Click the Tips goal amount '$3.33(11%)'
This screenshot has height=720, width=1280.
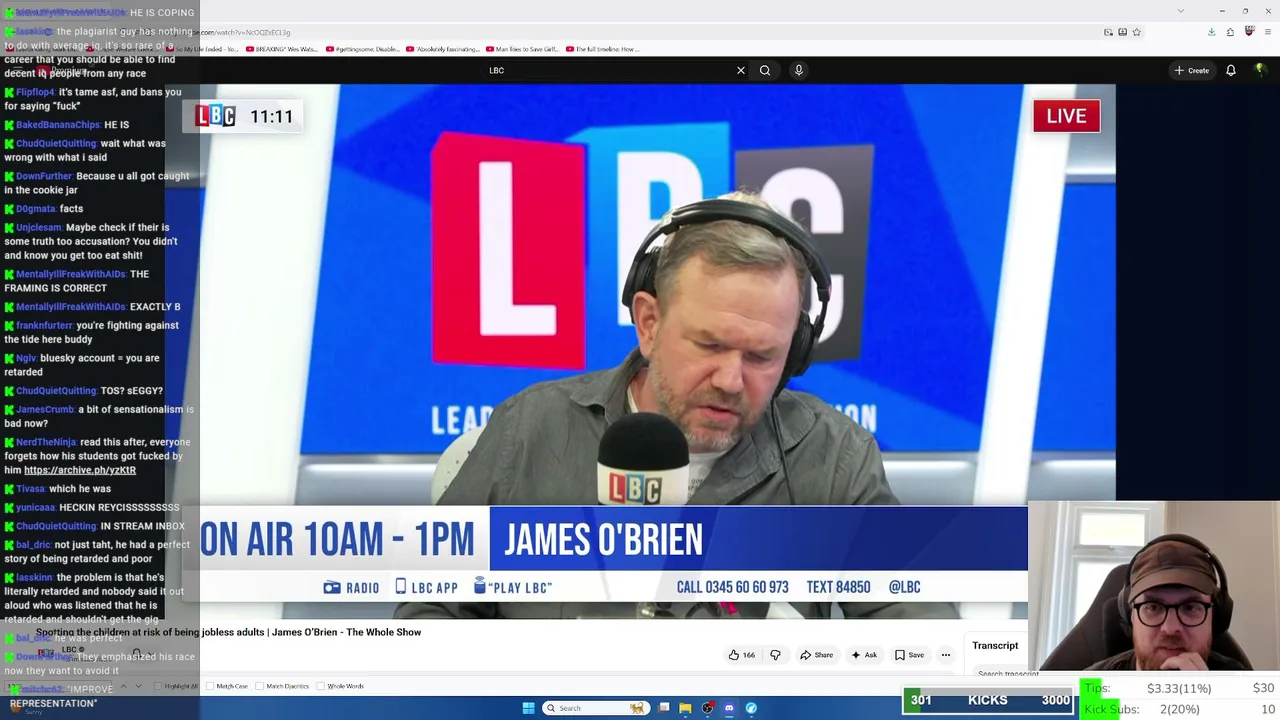(1179, 688)
